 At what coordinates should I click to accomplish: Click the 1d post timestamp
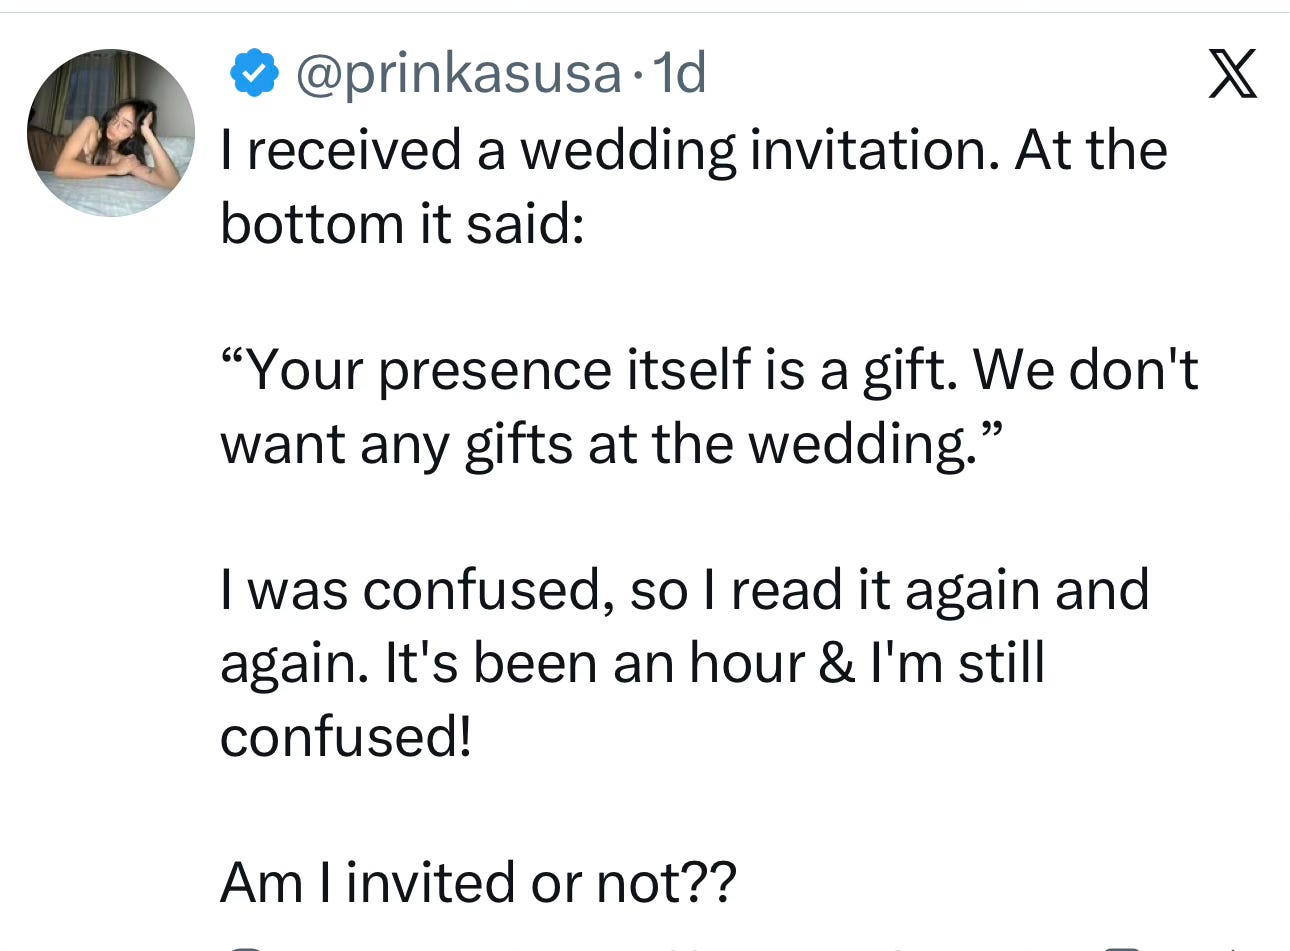[679, 74]
